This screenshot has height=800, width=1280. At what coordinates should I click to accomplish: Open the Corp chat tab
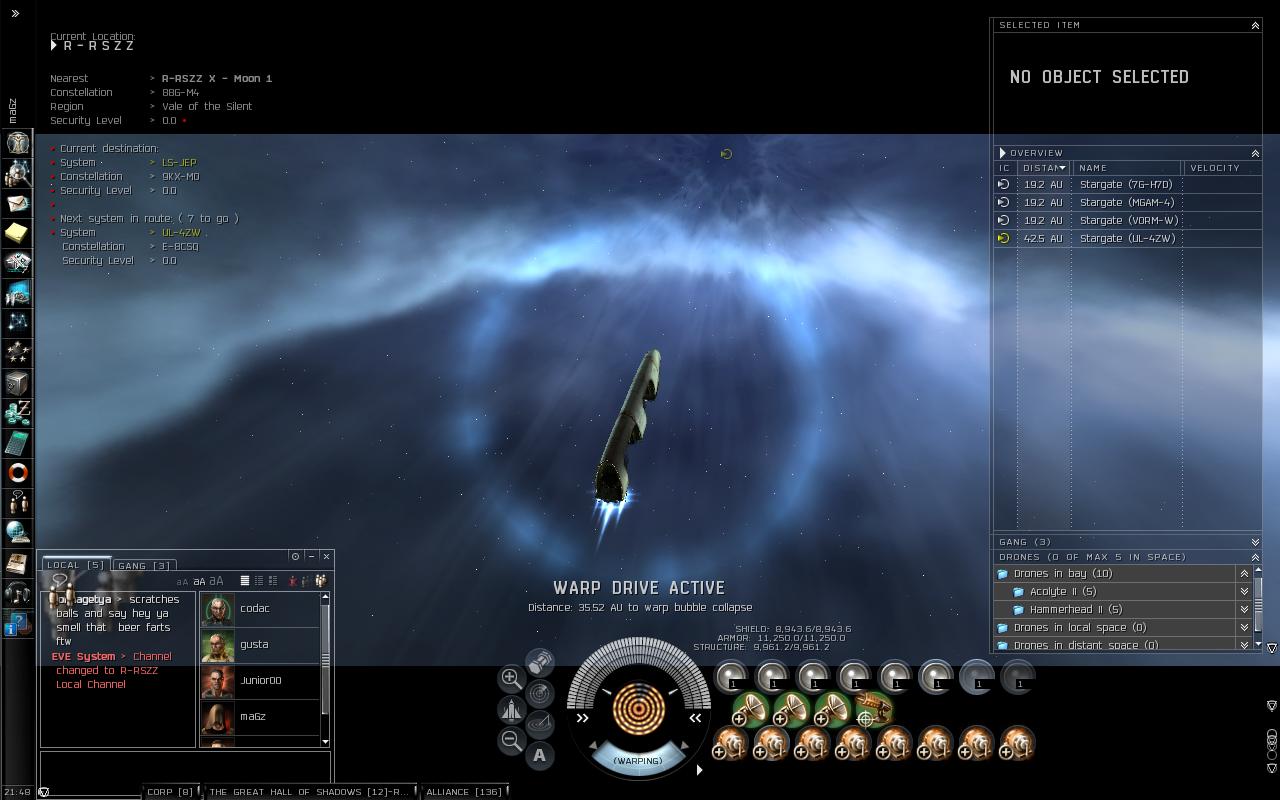coord(171,792)
